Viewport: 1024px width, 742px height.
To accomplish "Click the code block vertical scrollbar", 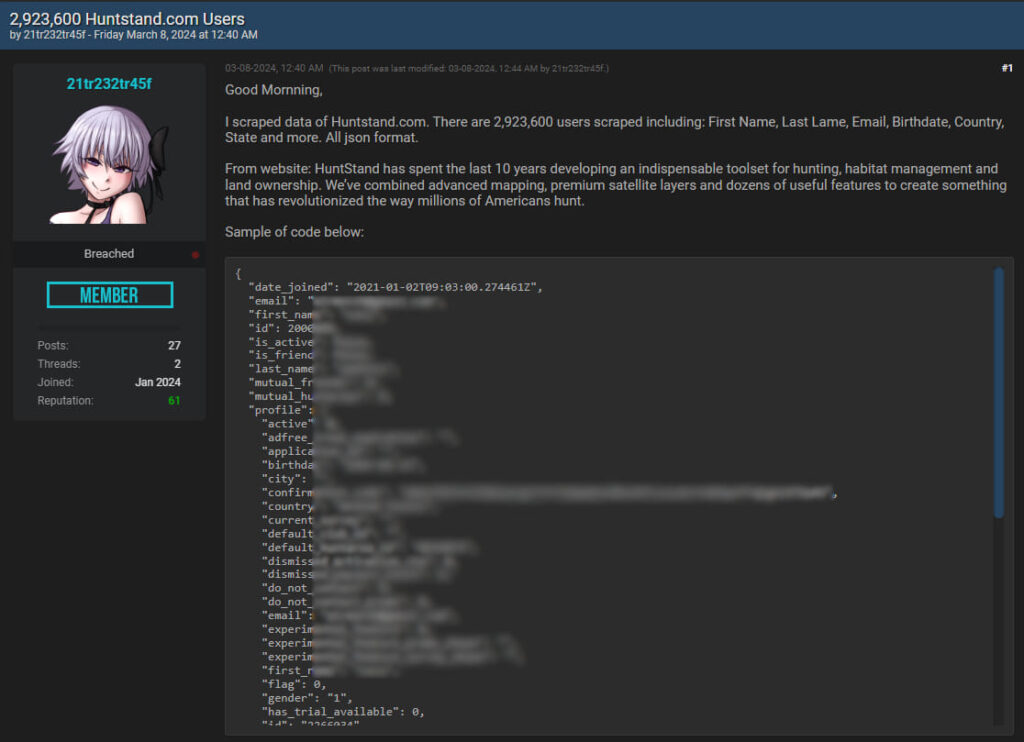I will coord(999,393).
